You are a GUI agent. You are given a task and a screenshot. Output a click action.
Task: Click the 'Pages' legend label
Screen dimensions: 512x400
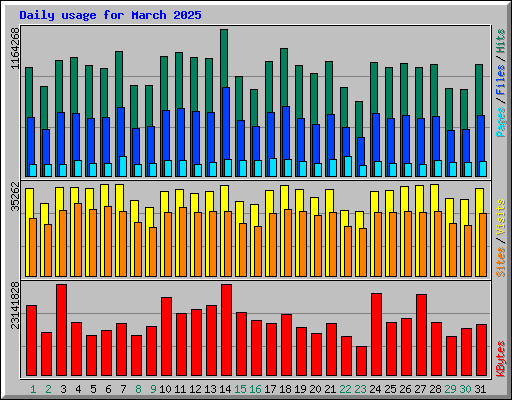[501, 122]
